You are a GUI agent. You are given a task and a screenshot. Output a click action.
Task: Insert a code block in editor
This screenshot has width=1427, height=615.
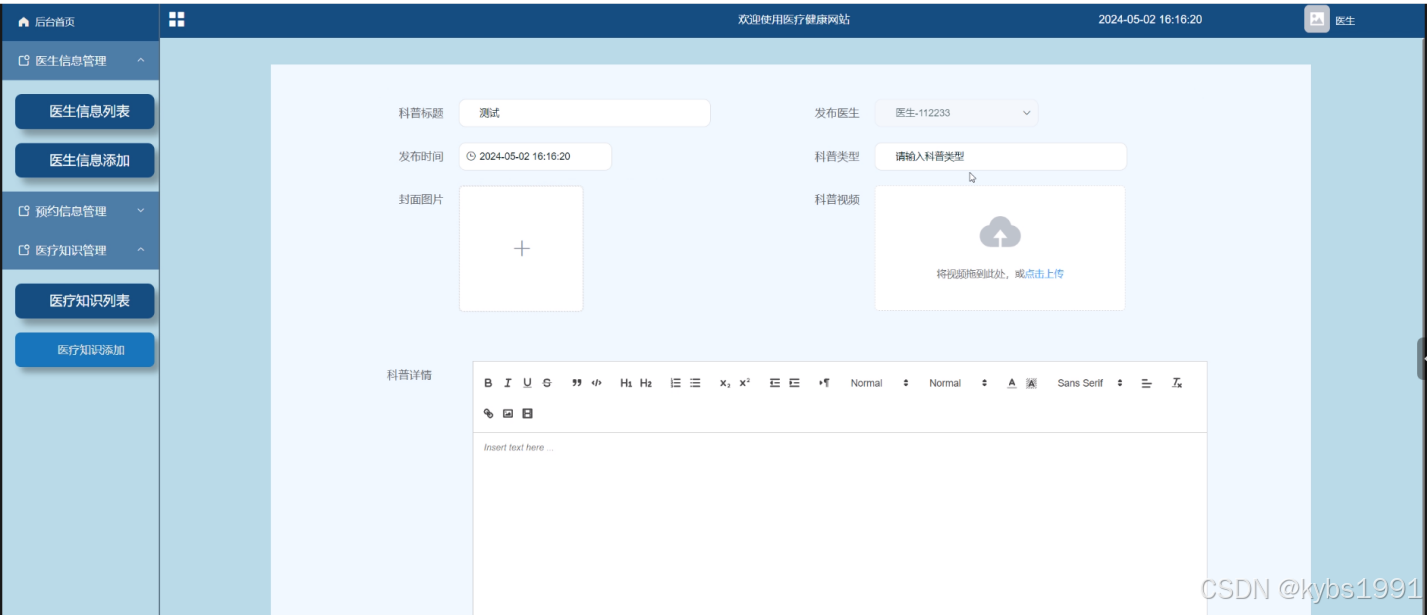point(597,383)
